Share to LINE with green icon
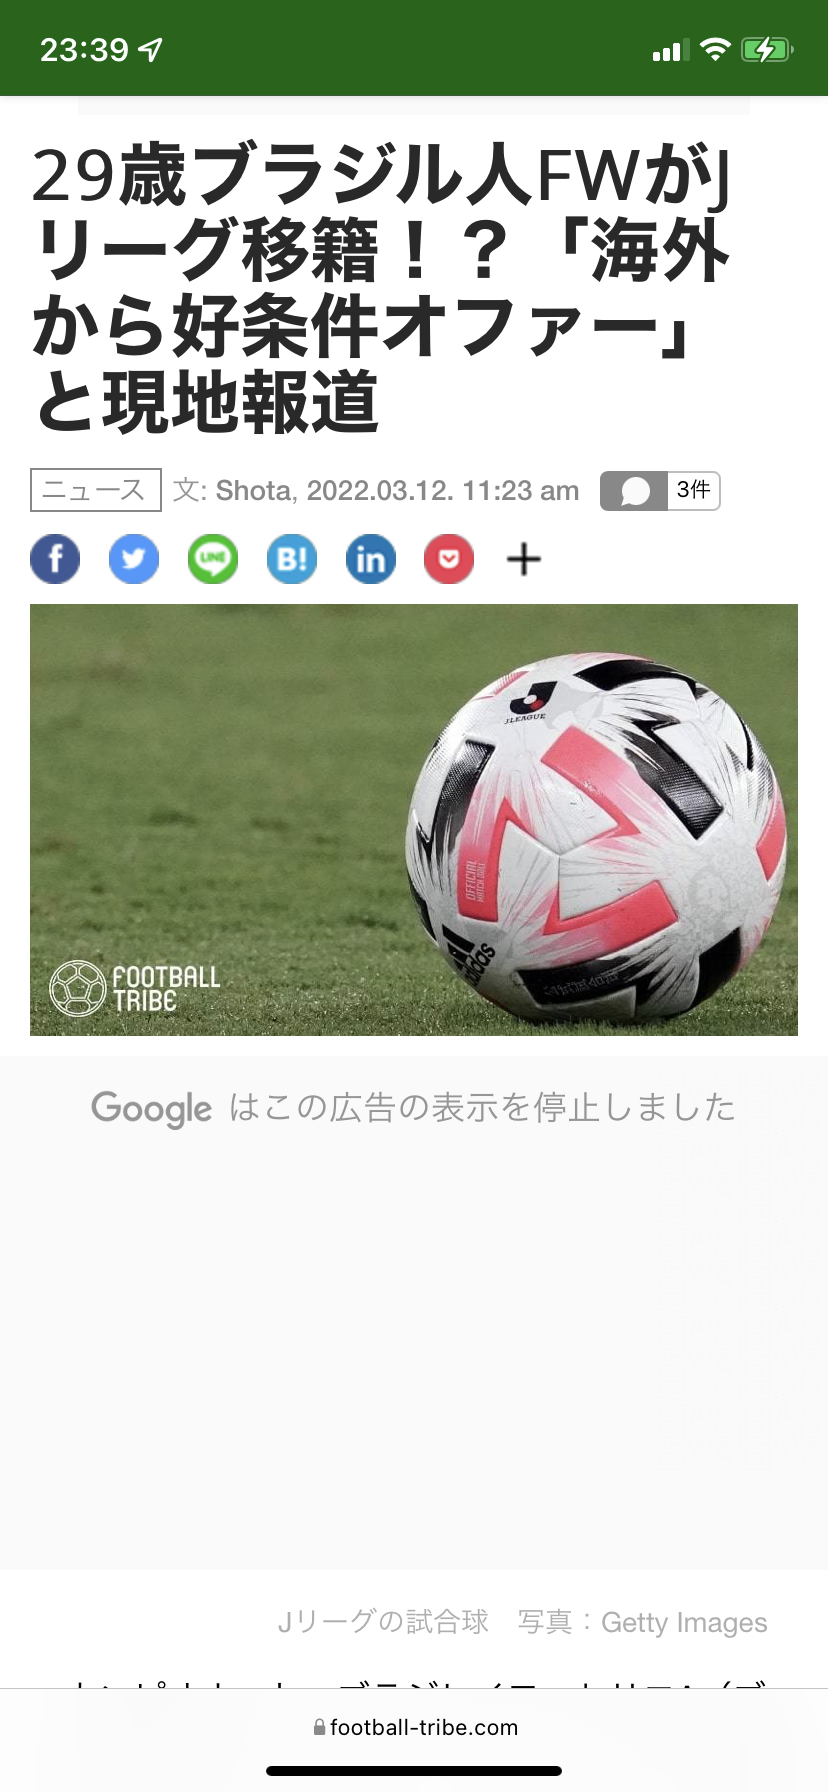The image size is (828, 1792). [x=213, y=559]
